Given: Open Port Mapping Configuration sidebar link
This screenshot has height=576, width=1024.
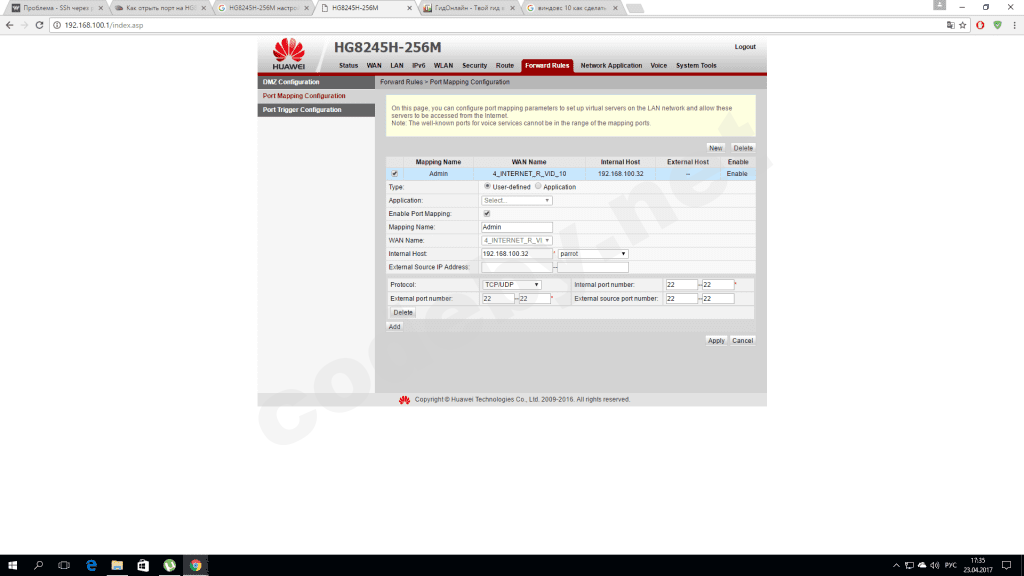Looking at the screenshot, I should coord(316,96).
